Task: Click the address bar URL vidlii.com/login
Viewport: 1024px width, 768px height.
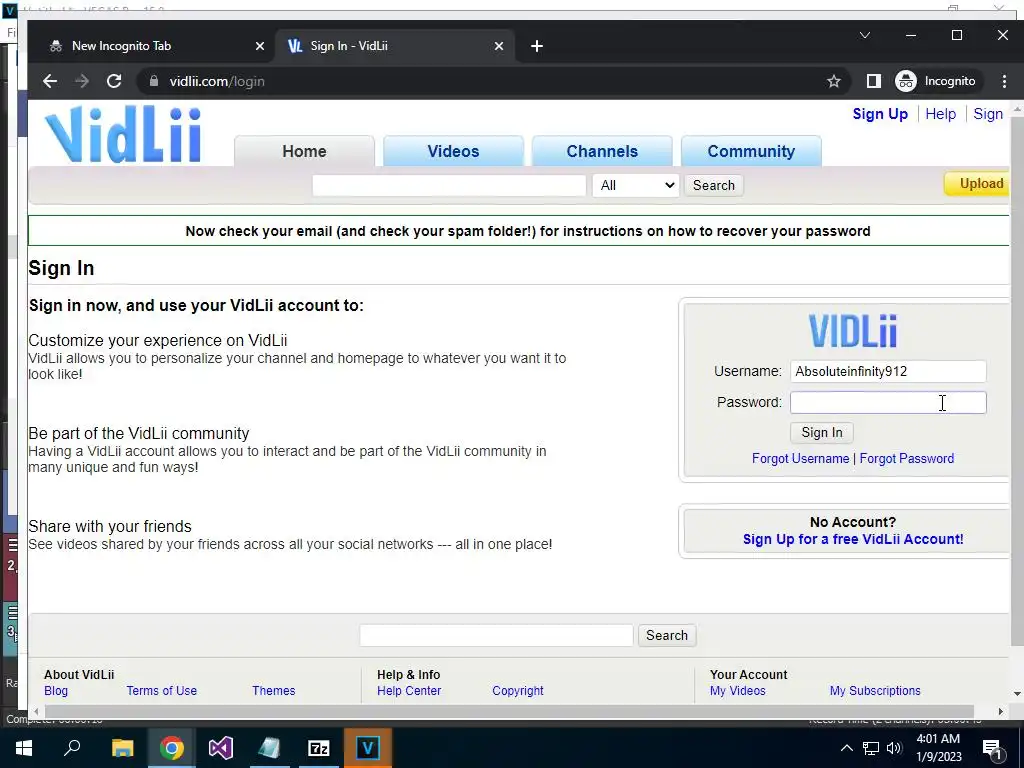Action: [x=217, y=81]
